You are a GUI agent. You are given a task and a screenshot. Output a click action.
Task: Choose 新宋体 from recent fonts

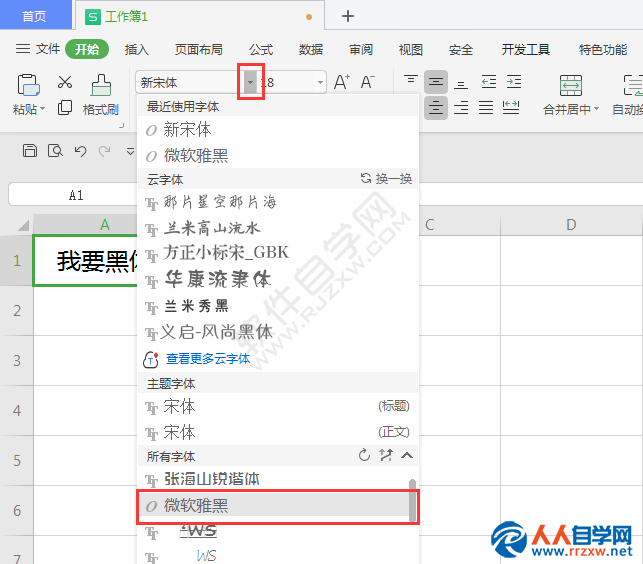278,130
